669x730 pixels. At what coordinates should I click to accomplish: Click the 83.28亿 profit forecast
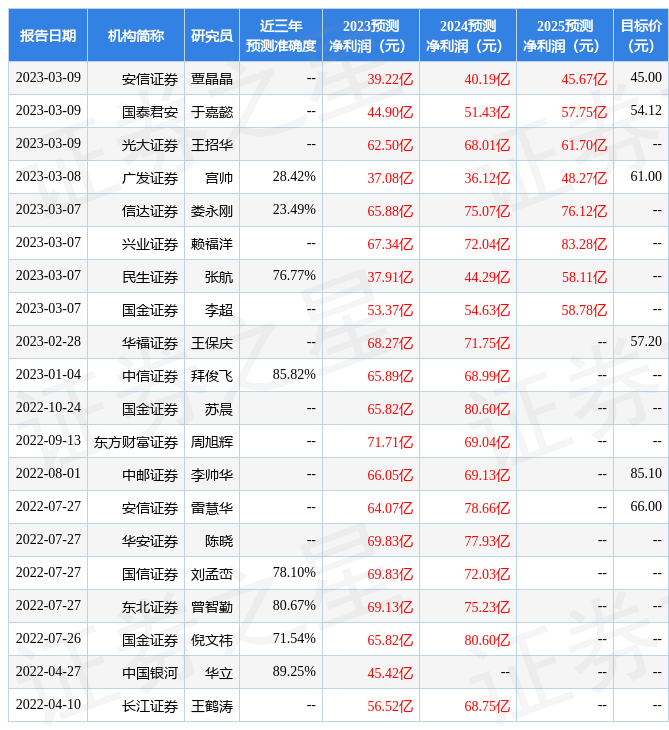pyautogui.click(x=584, y=244)
